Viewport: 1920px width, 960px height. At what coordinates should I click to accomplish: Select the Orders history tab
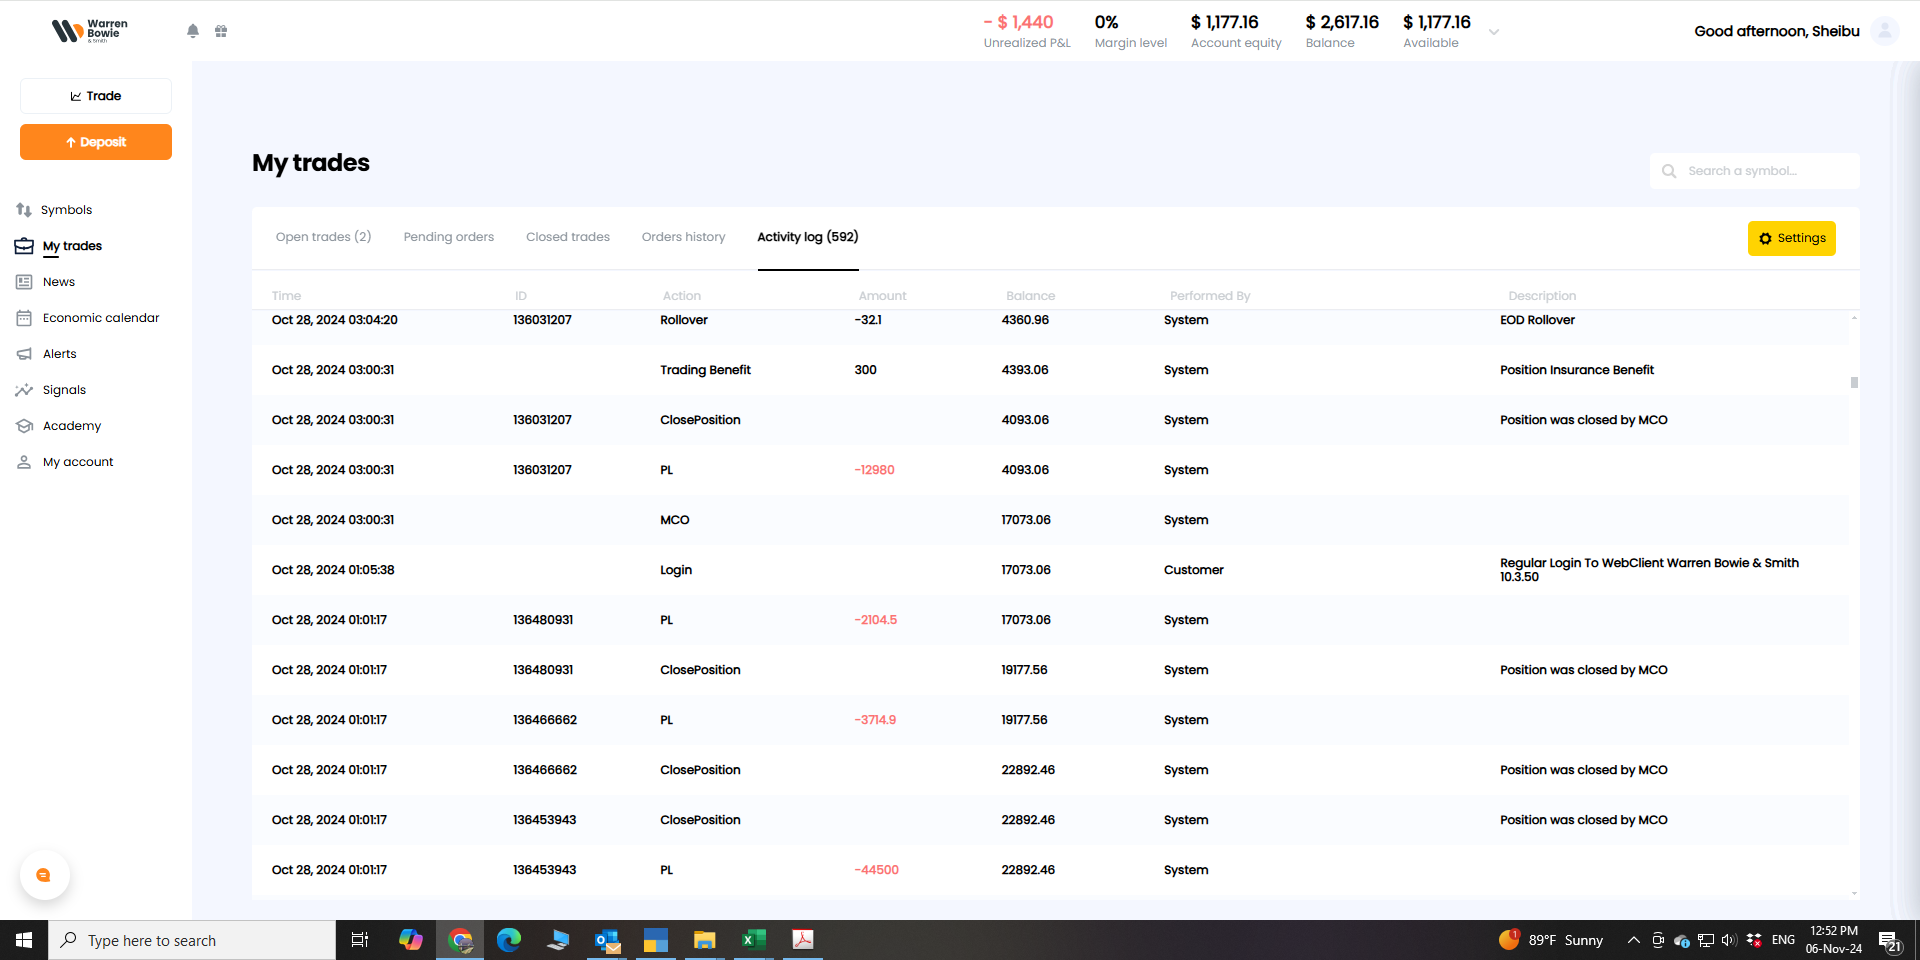pyautogui.click(x=683, y=237)
